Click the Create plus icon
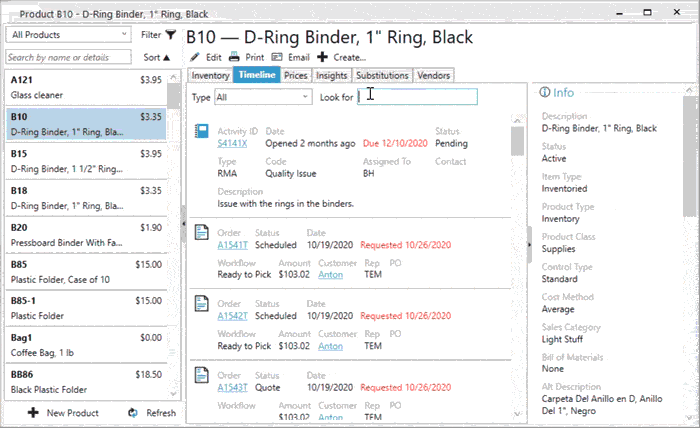700x428 pixels. 322,57
